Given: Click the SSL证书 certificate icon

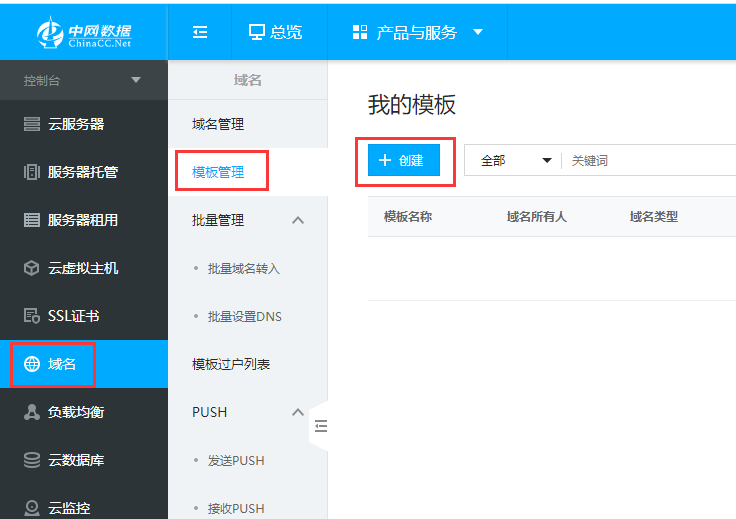Looking at the screenshot, I should click(32, 316).
